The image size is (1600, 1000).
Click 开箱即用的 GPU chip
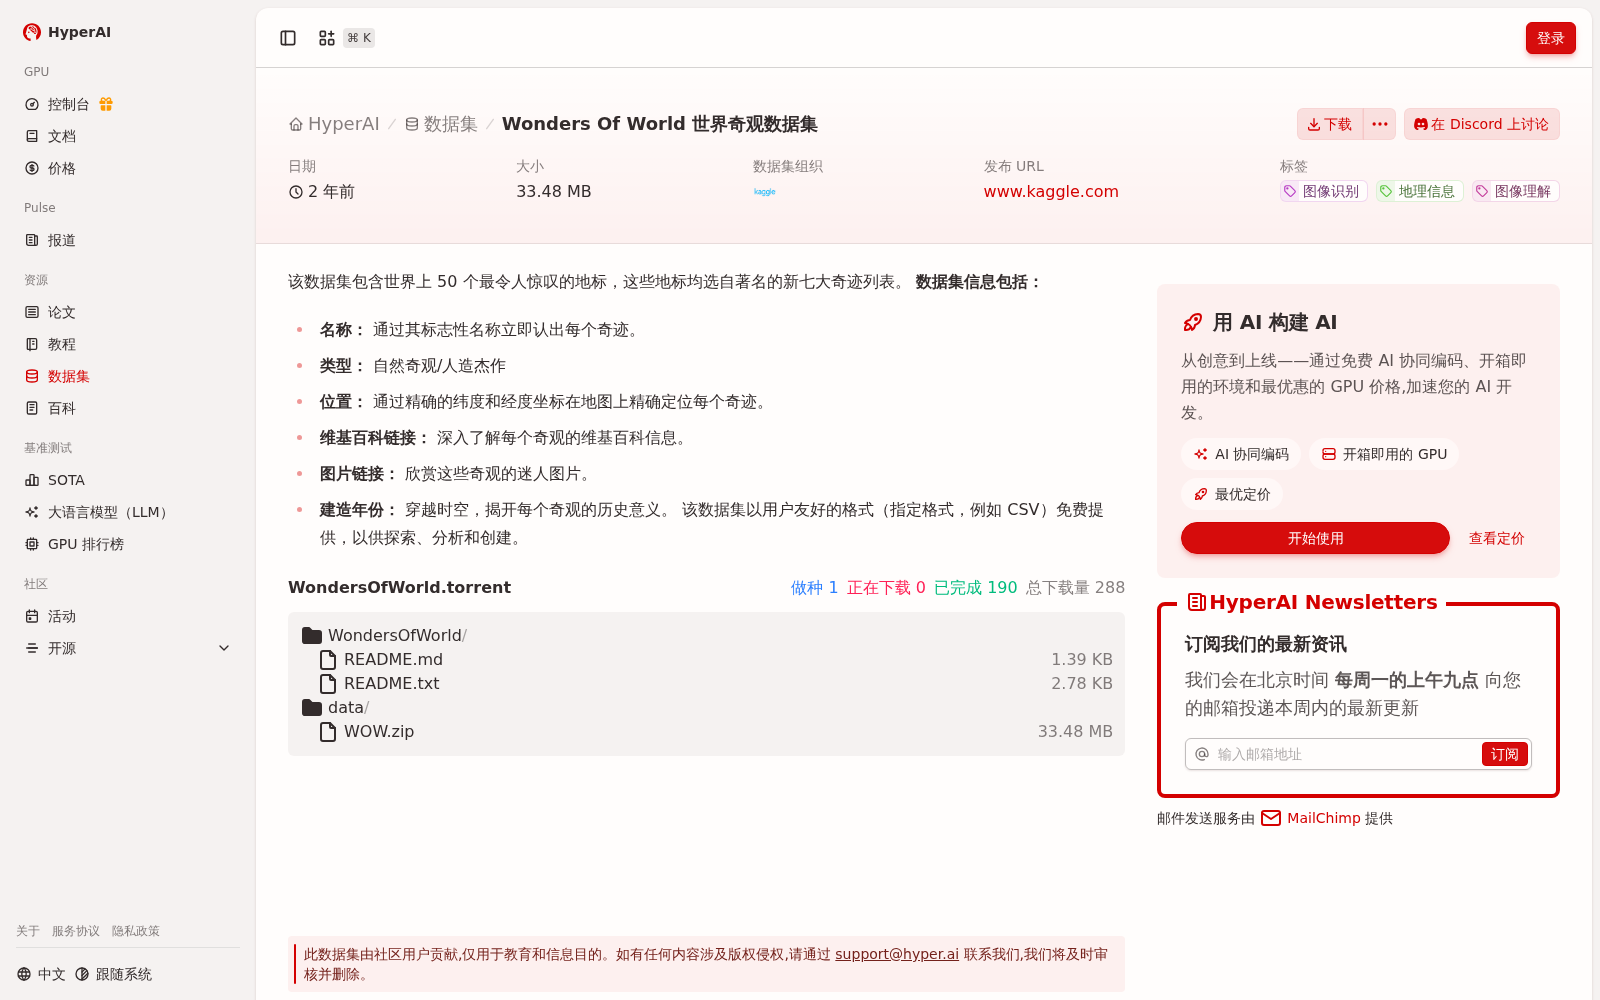pos(1384,454)
